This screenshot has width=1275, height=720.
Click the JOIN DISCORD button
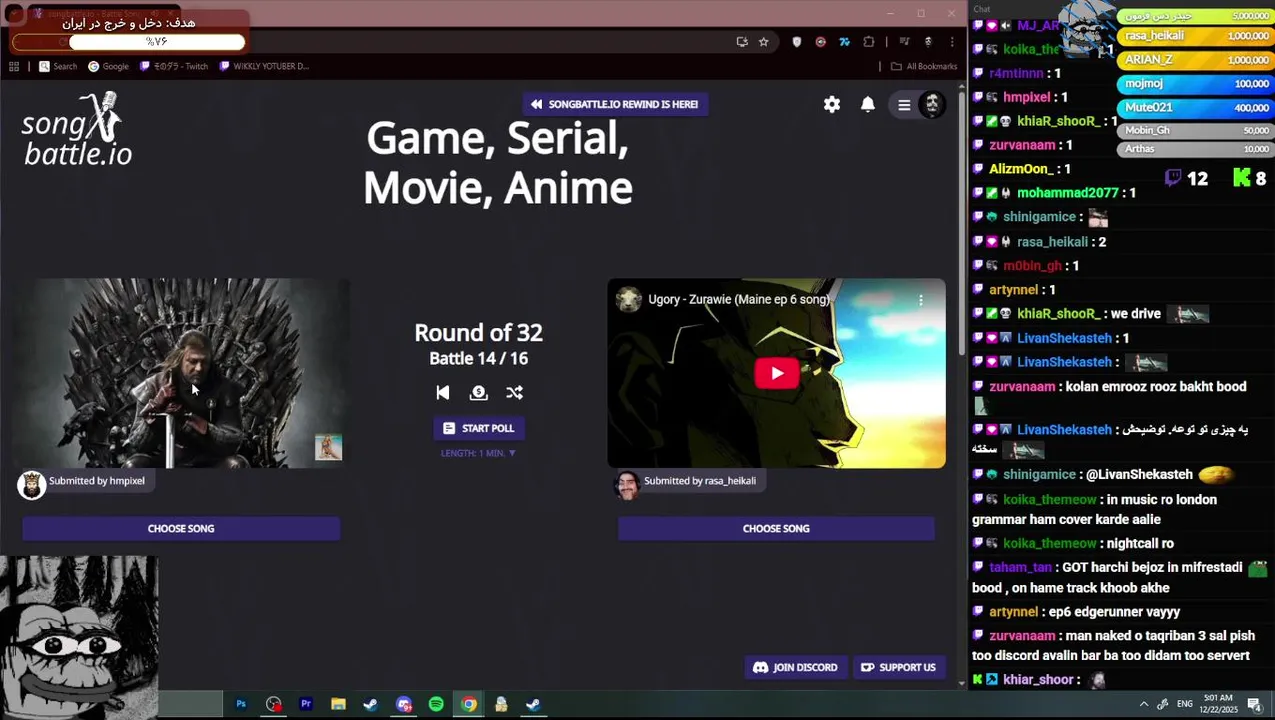[x=795, y=667]
